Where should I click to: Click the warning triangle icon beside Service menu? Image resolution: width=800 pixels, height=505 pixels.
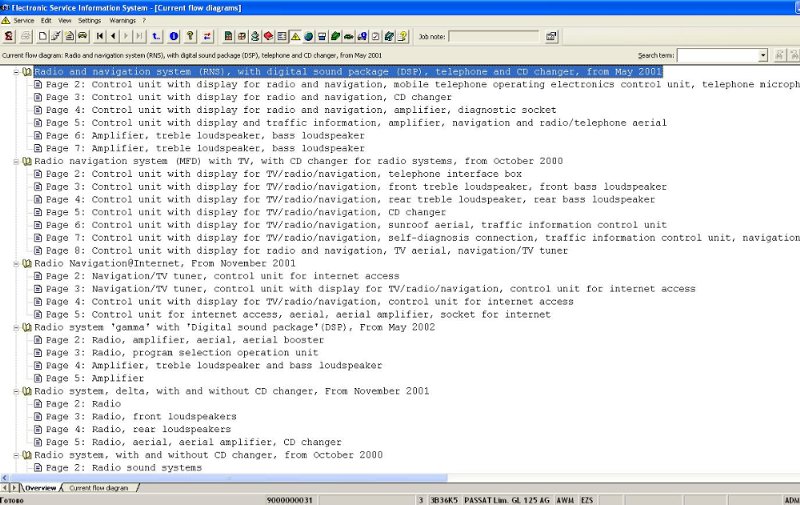click(6, 20)
